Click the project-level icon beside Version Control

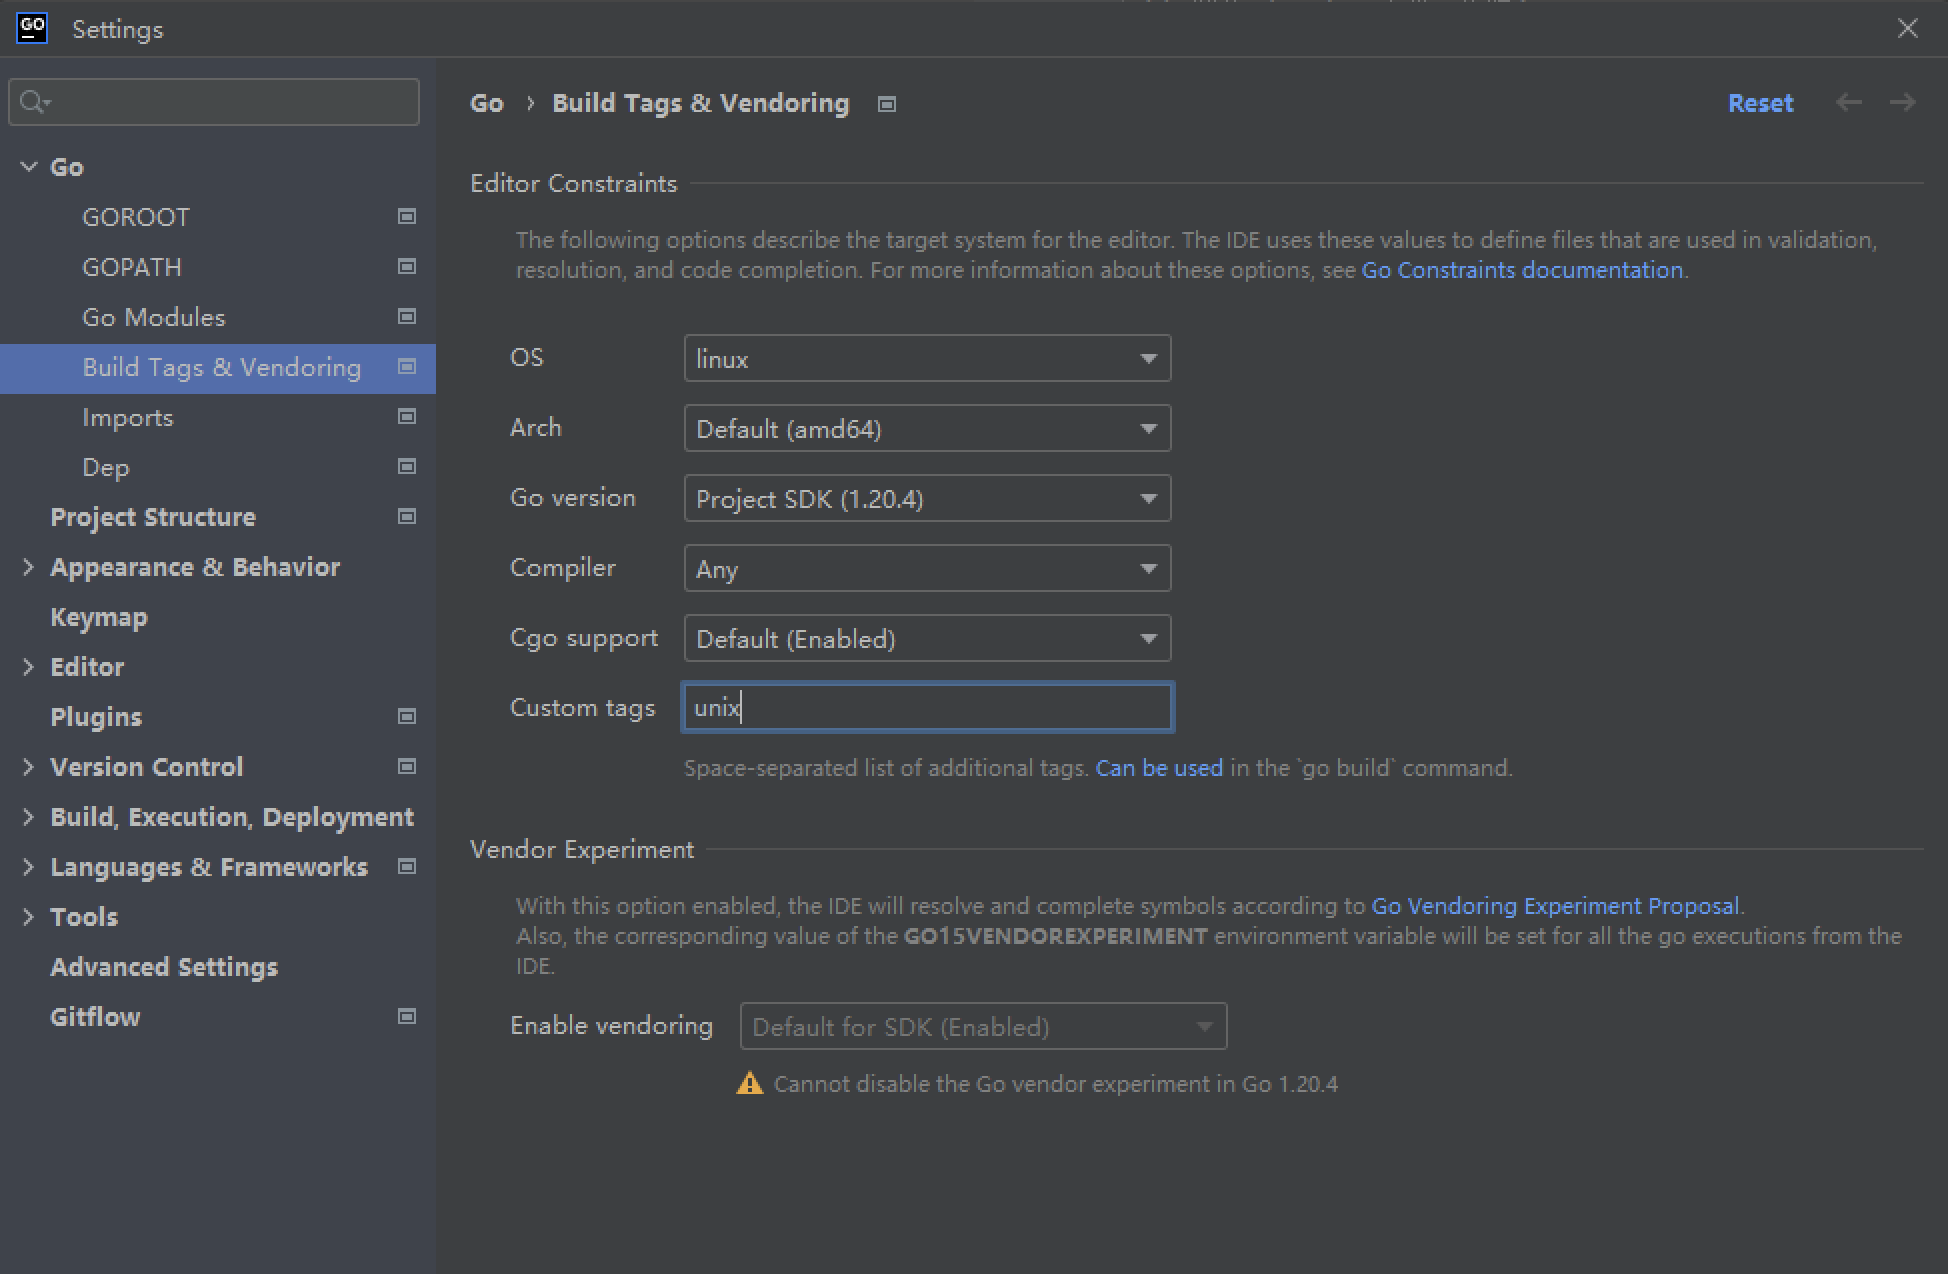pos(407,766)
